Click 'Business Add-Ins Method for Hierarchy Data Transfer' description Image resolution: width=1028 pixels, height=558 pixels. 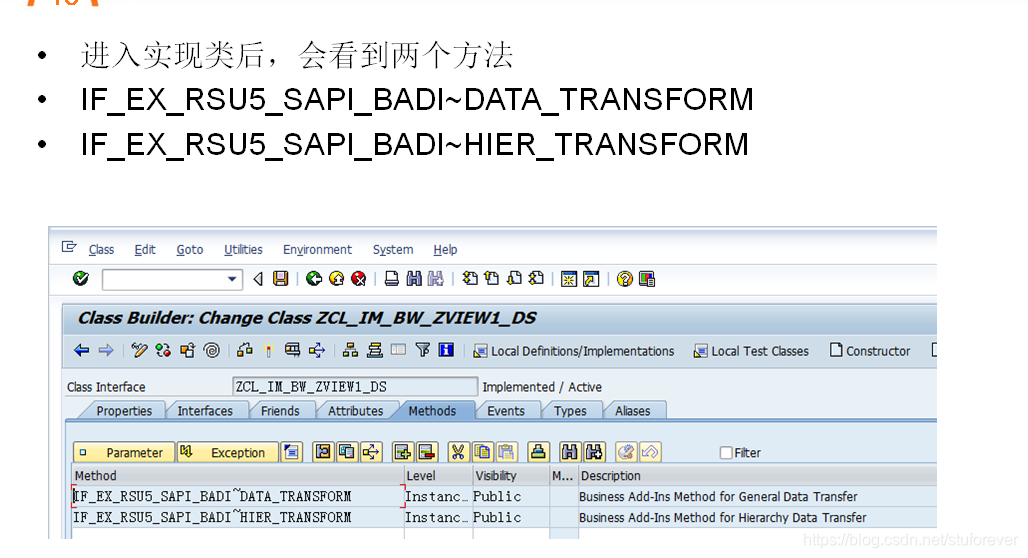[722, 518]
